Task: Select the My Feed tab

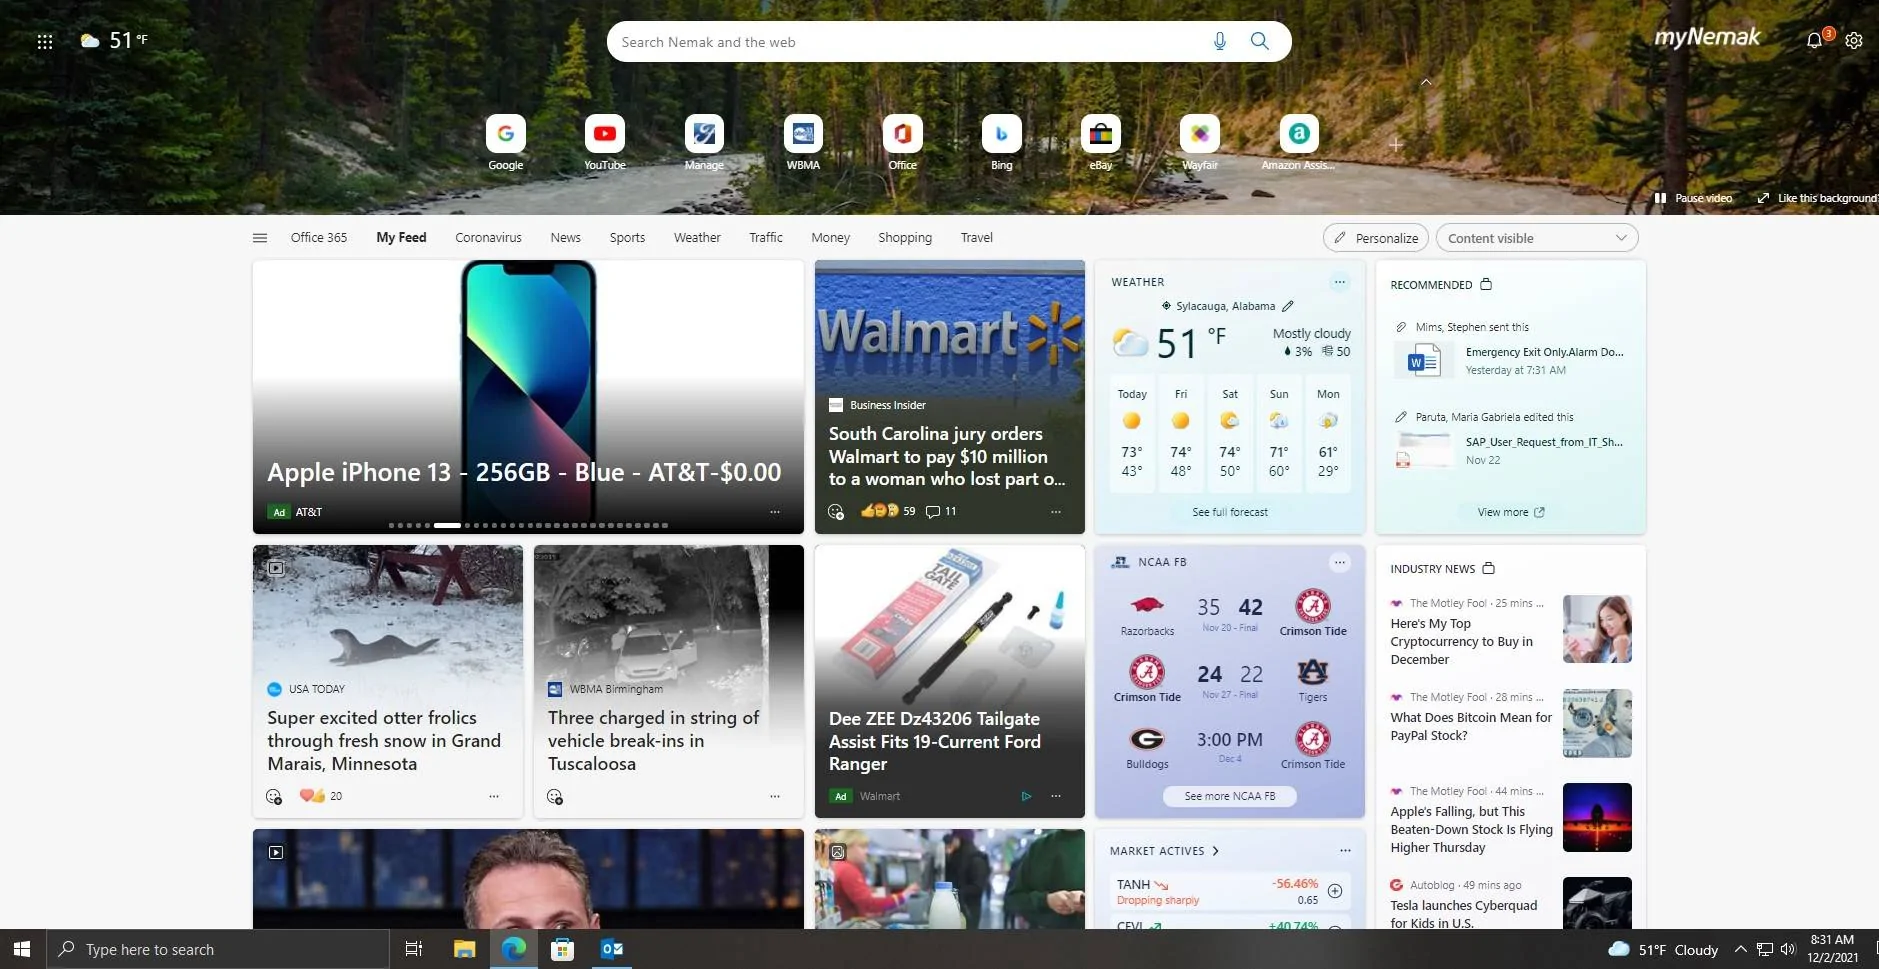Action: pos(401,238)
